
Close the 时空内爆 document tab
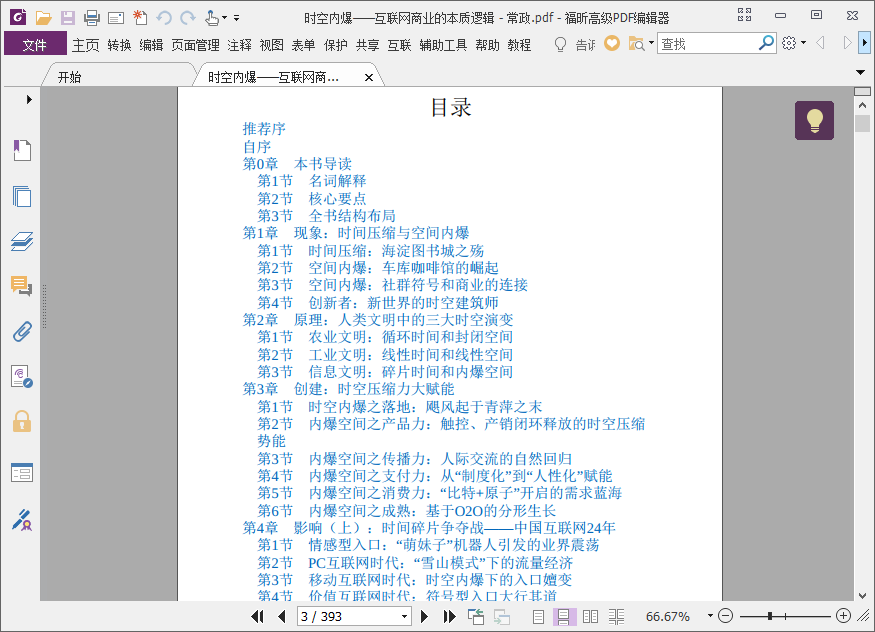coord(369,78)
